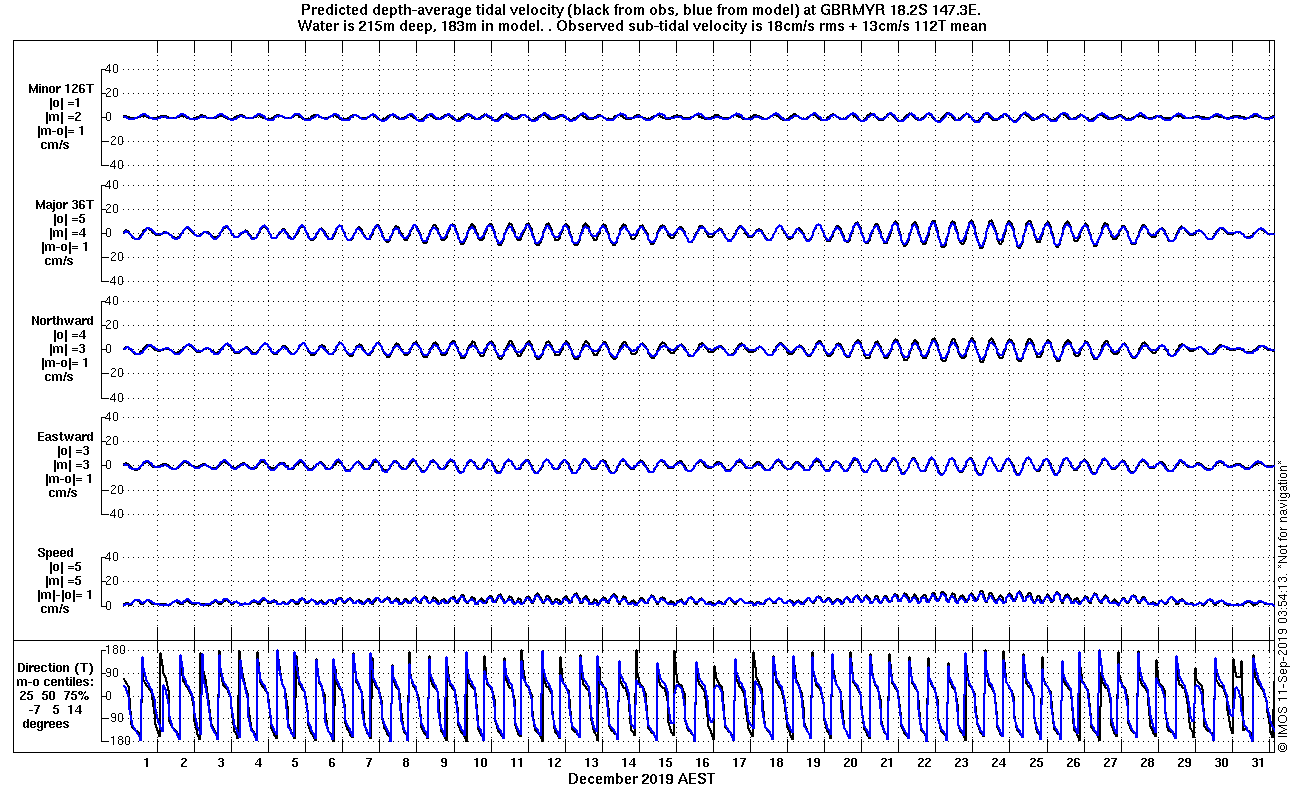This screenshot has height=800, width=1300.
Task: Click the 'Speed' panel label
Action: click(x=55, y=553)
